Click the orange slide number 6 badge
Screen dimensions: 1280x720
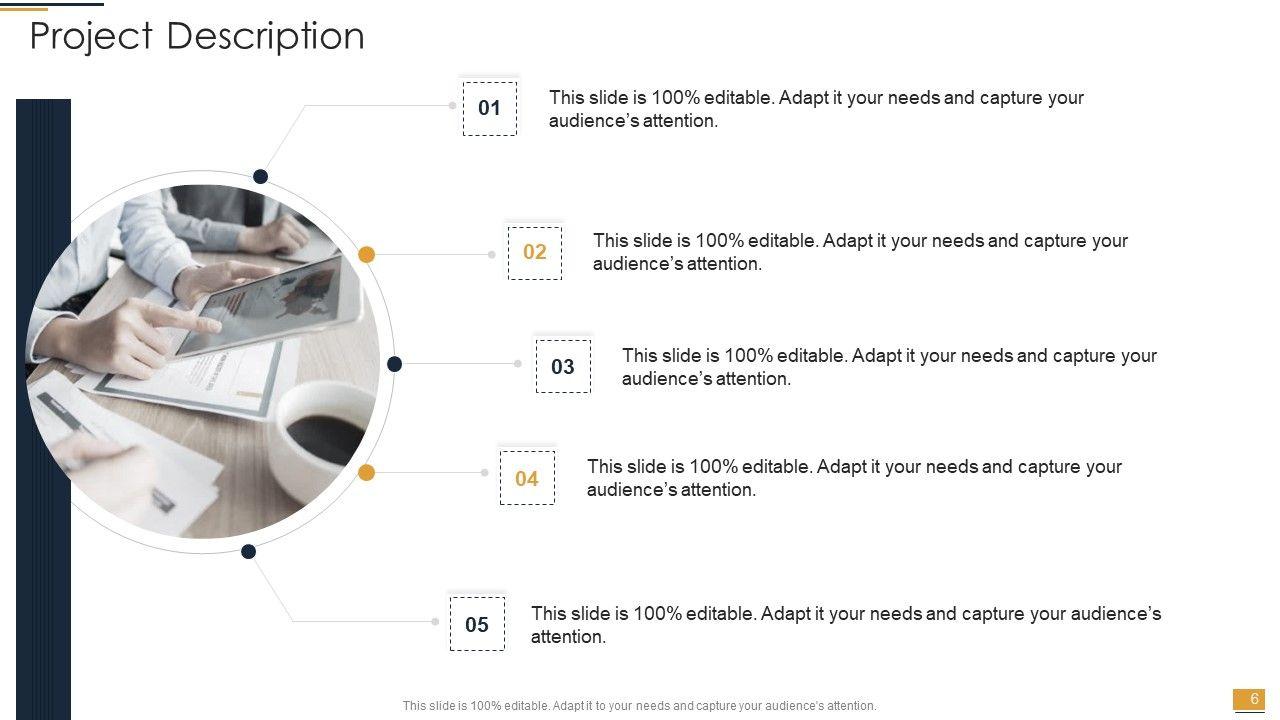click(x=1249, y=699)
